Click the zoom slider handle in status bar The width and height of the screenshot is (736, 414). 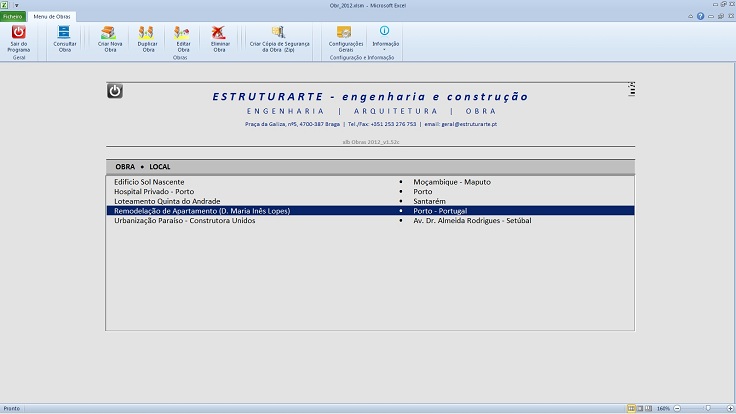tap(706, 408)
